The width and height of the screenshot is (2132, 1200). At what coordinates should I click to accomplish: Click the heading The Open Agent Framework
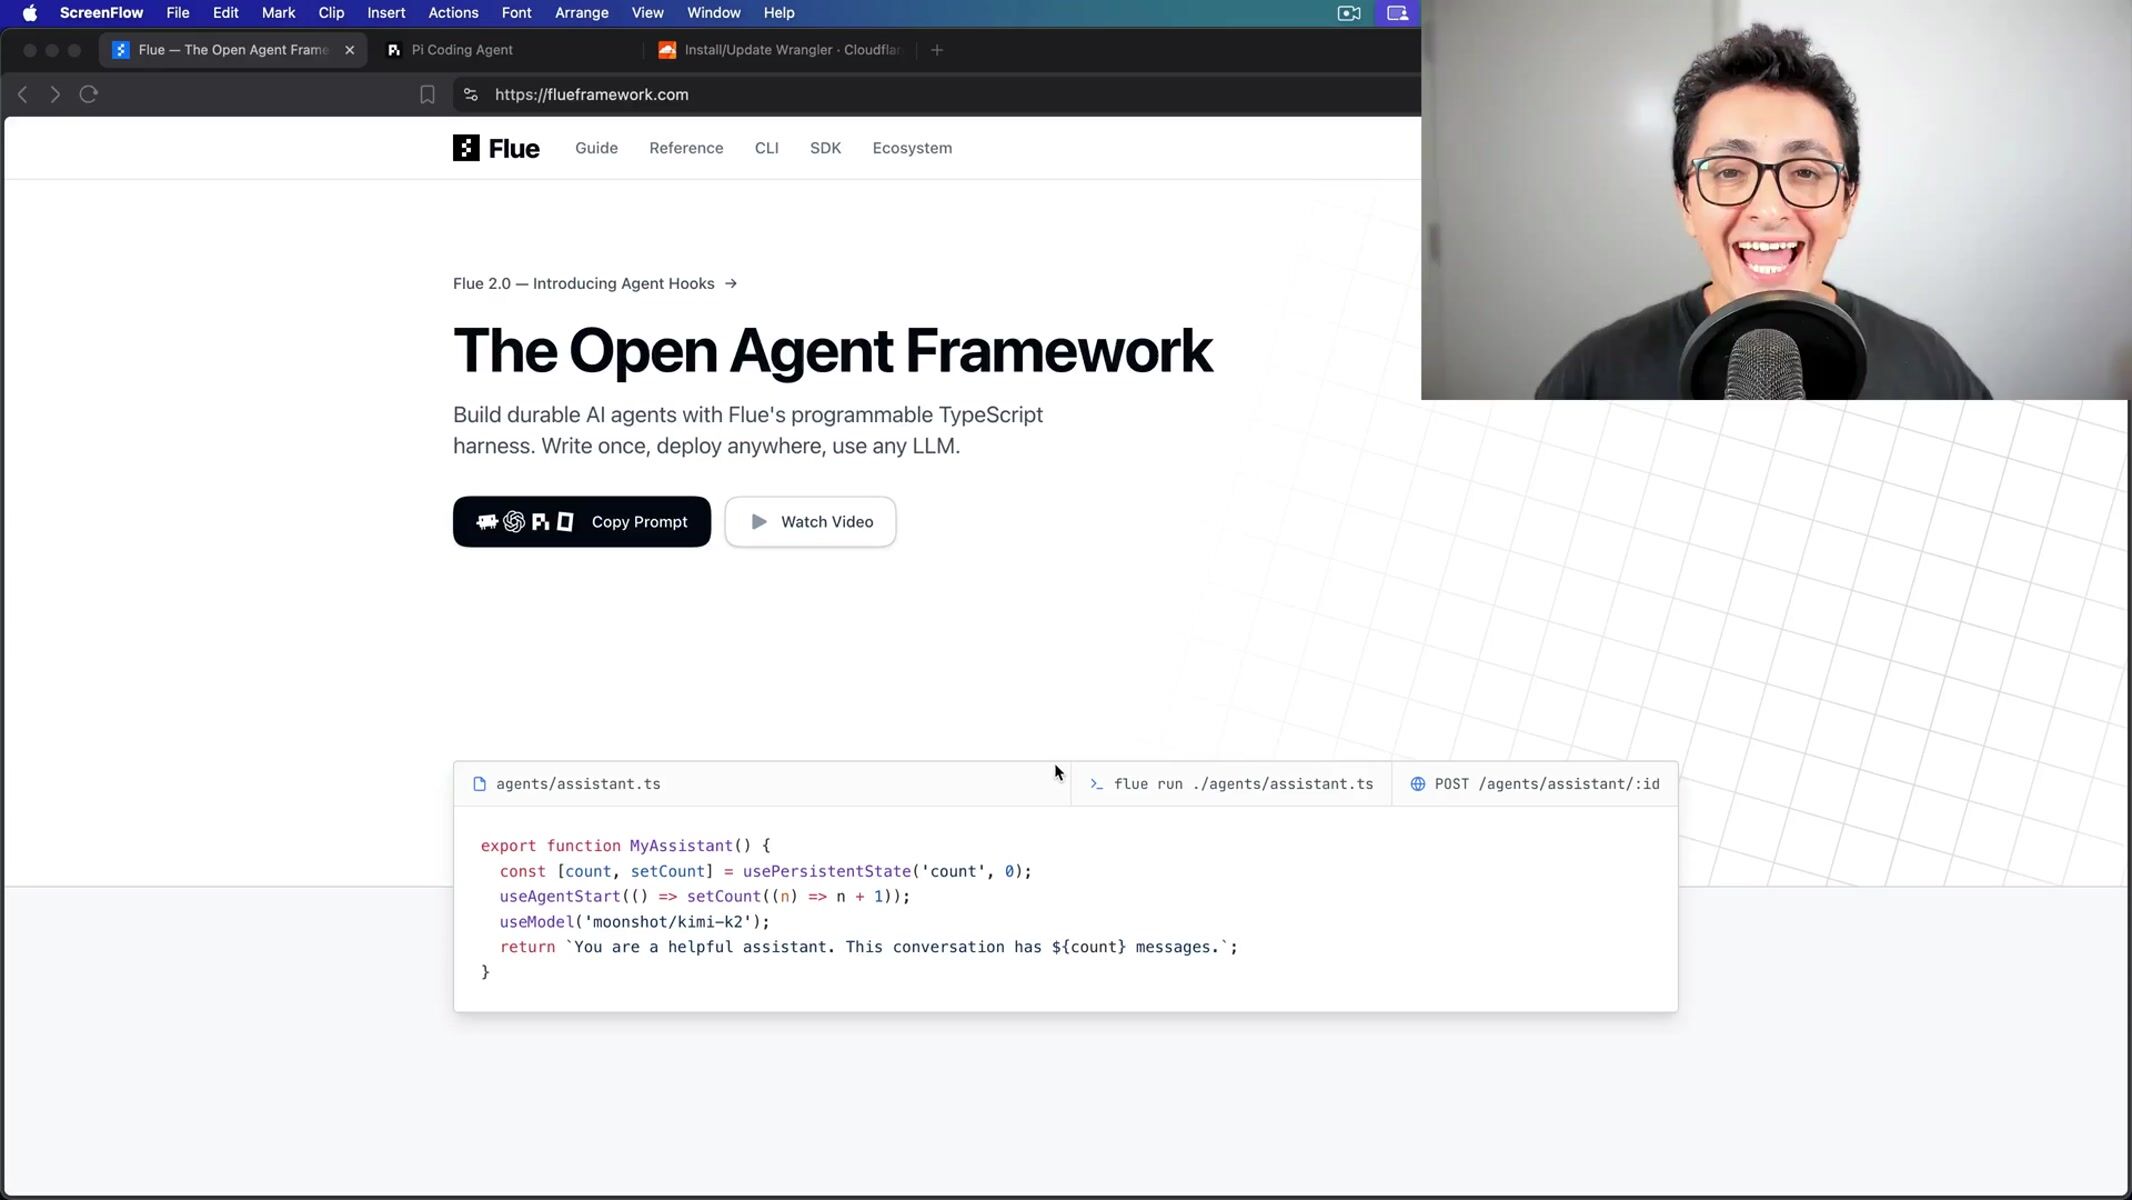(833, 351)
